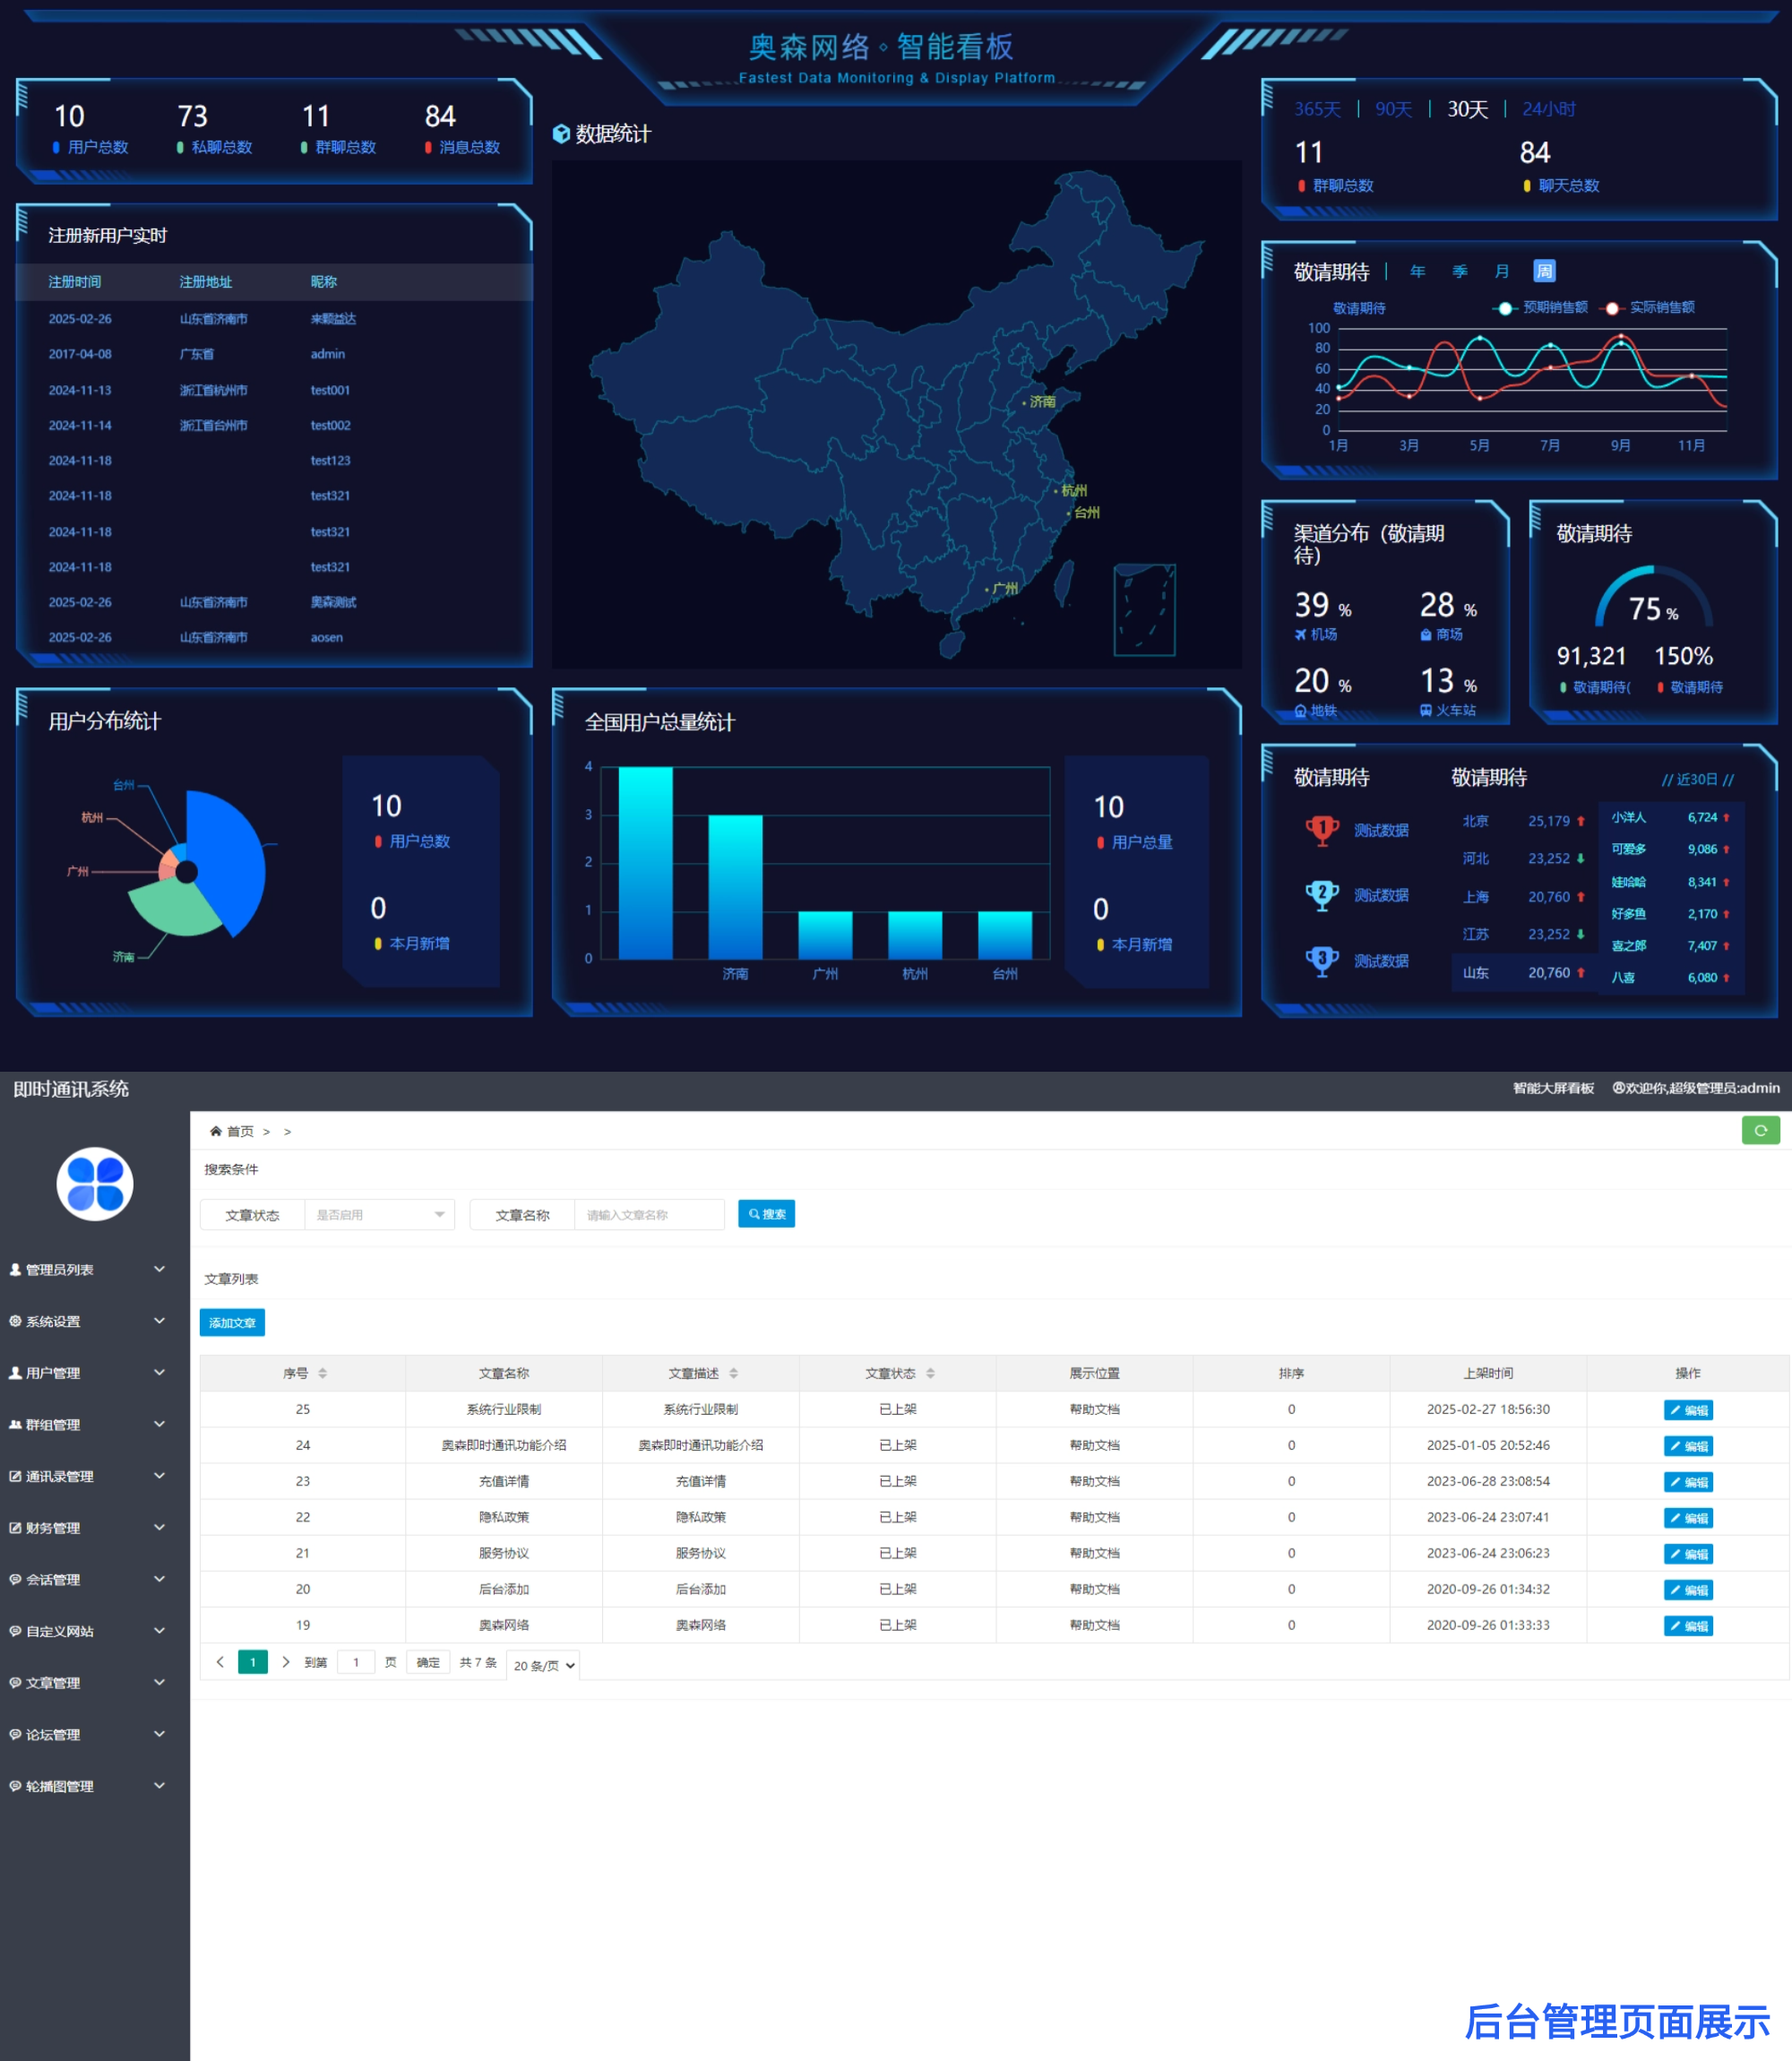The height and width of the screenshot is (2061, 1792).
Task: Open the 智能大屏看板 link
Action: [x=1553, y=1088]
